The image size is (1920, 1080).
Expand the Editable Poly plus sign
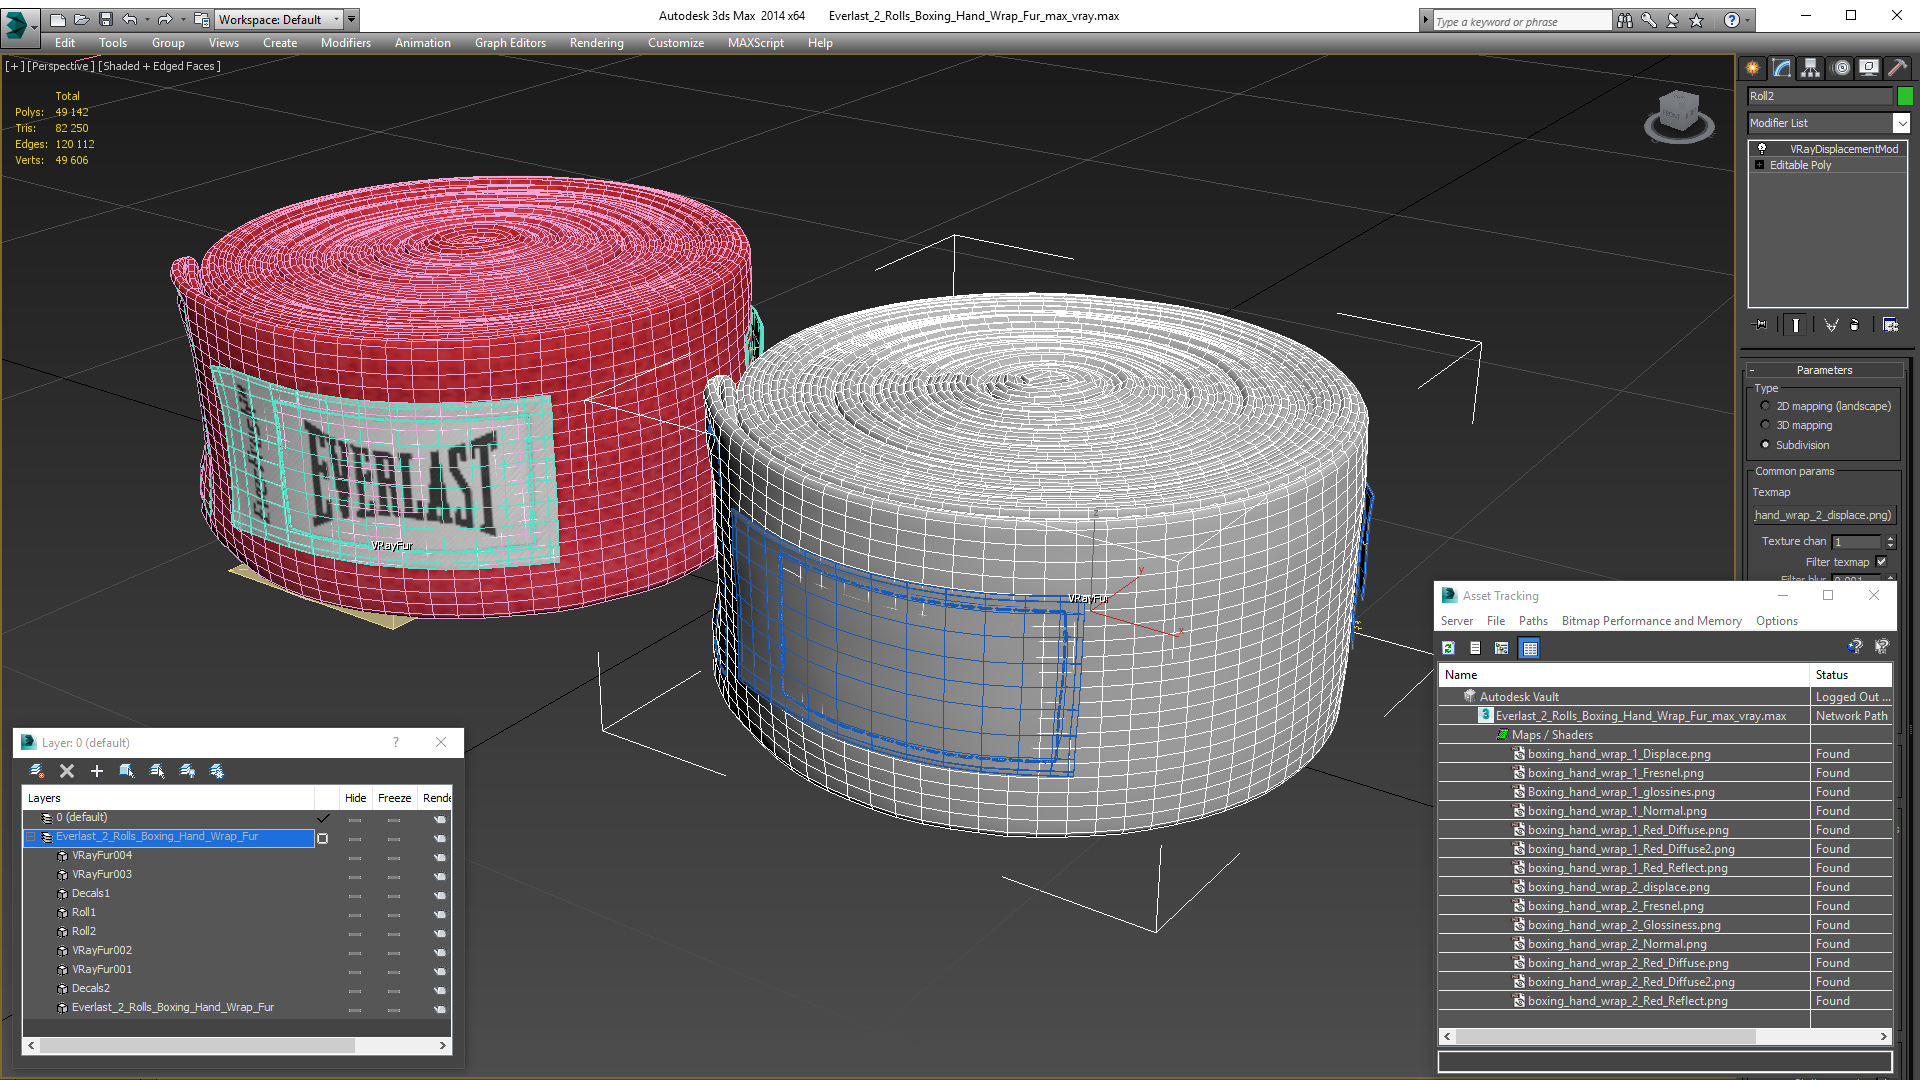click(1759, 165)
